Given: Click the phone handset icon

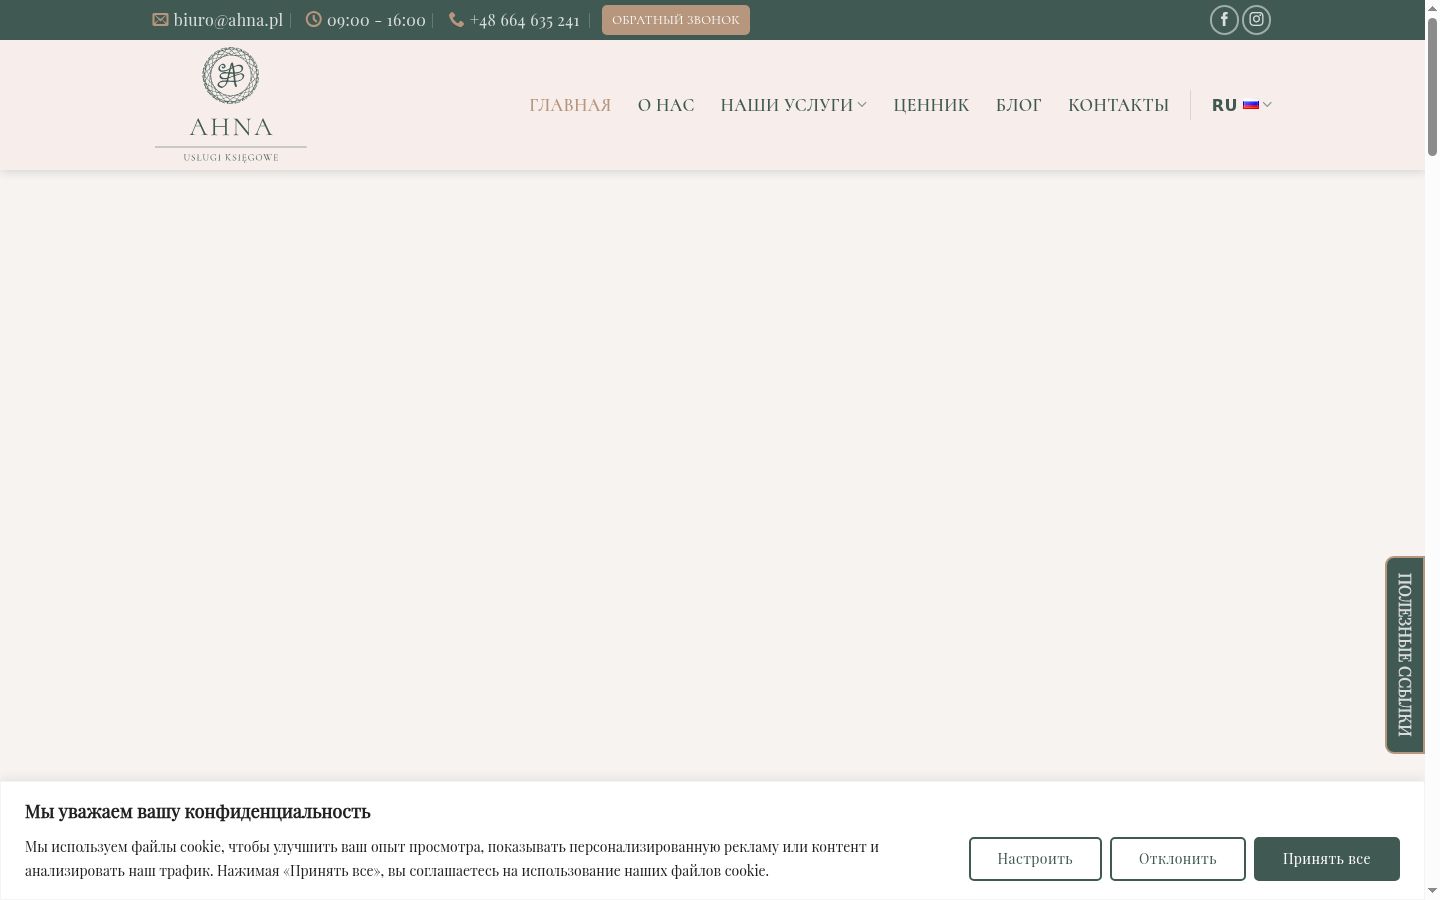Looking at the screenshot, I should point(456,20).
